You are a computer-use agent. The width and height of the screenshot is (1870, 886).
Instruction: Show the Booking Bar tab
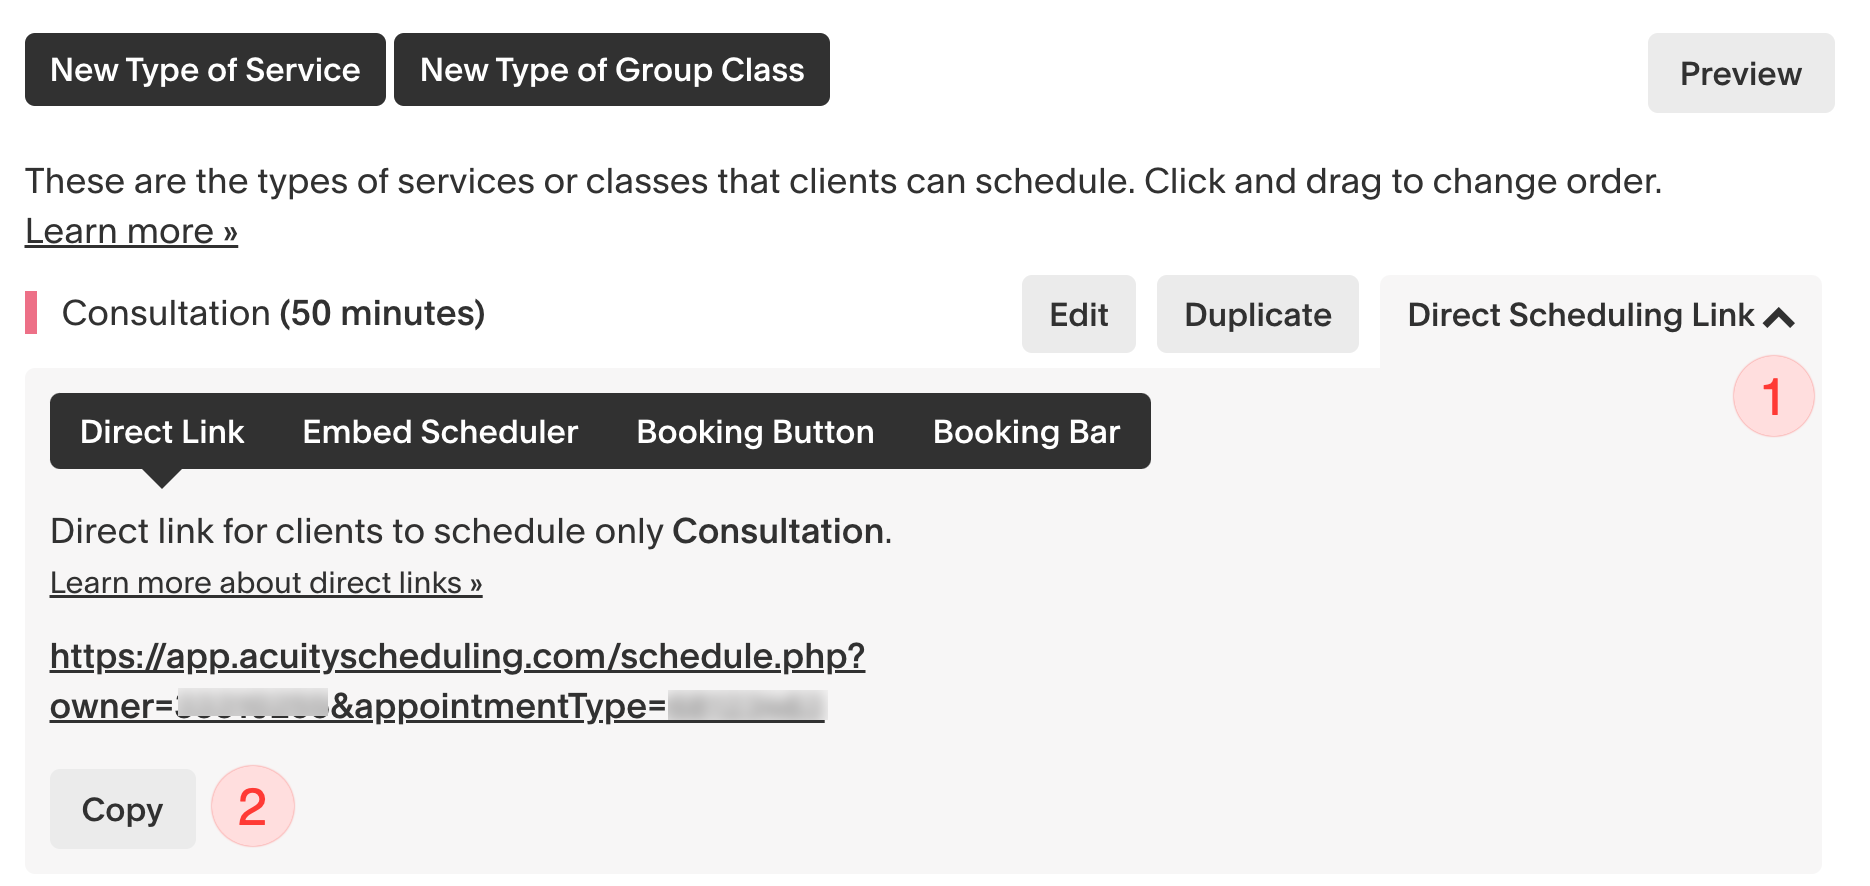pyautogui.click(x=1026, y=432)
